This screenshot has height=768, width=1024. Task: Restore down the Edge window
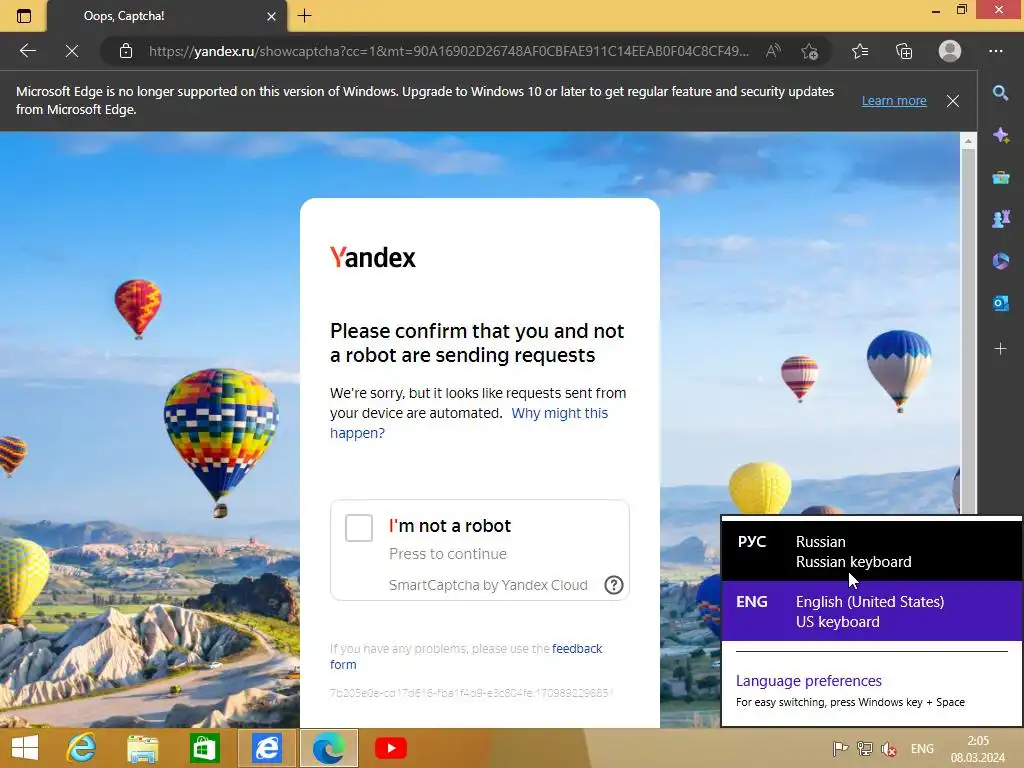[x=961, y=9]
